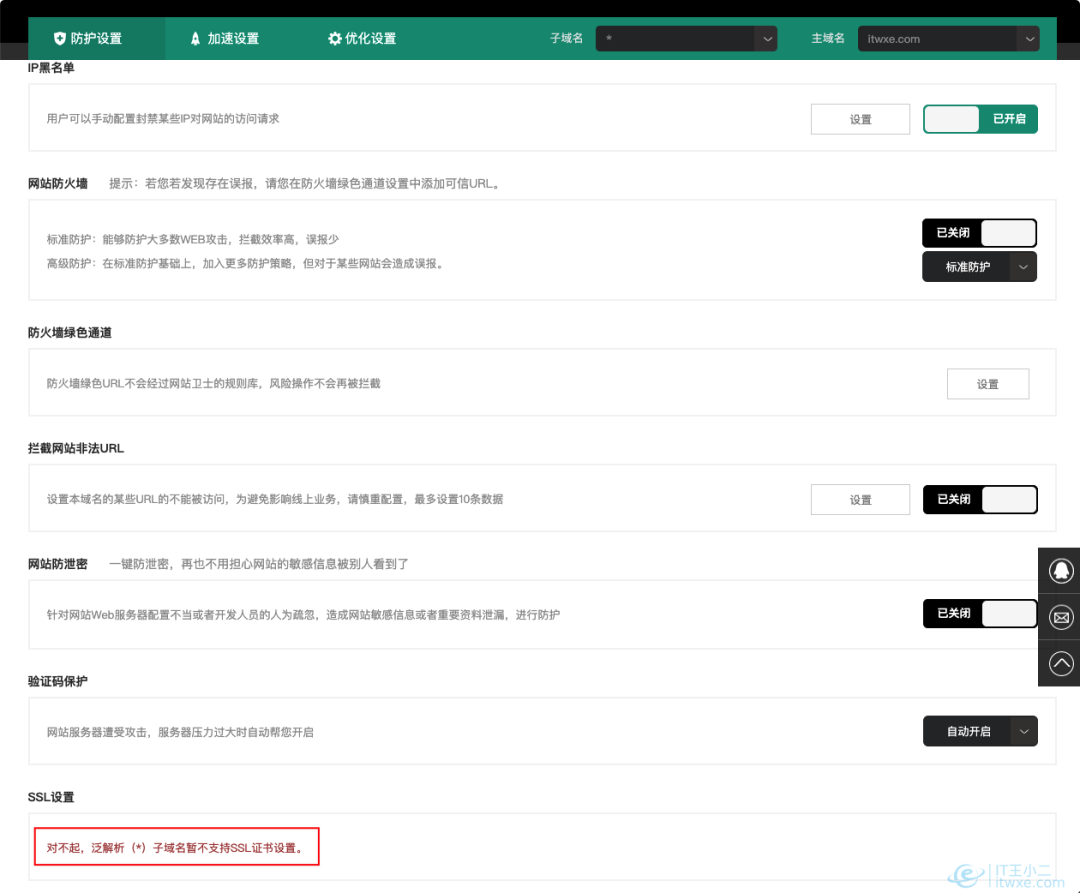Click 设置 button for IP黑名单
1080x893 pixels.
[860, 120]
